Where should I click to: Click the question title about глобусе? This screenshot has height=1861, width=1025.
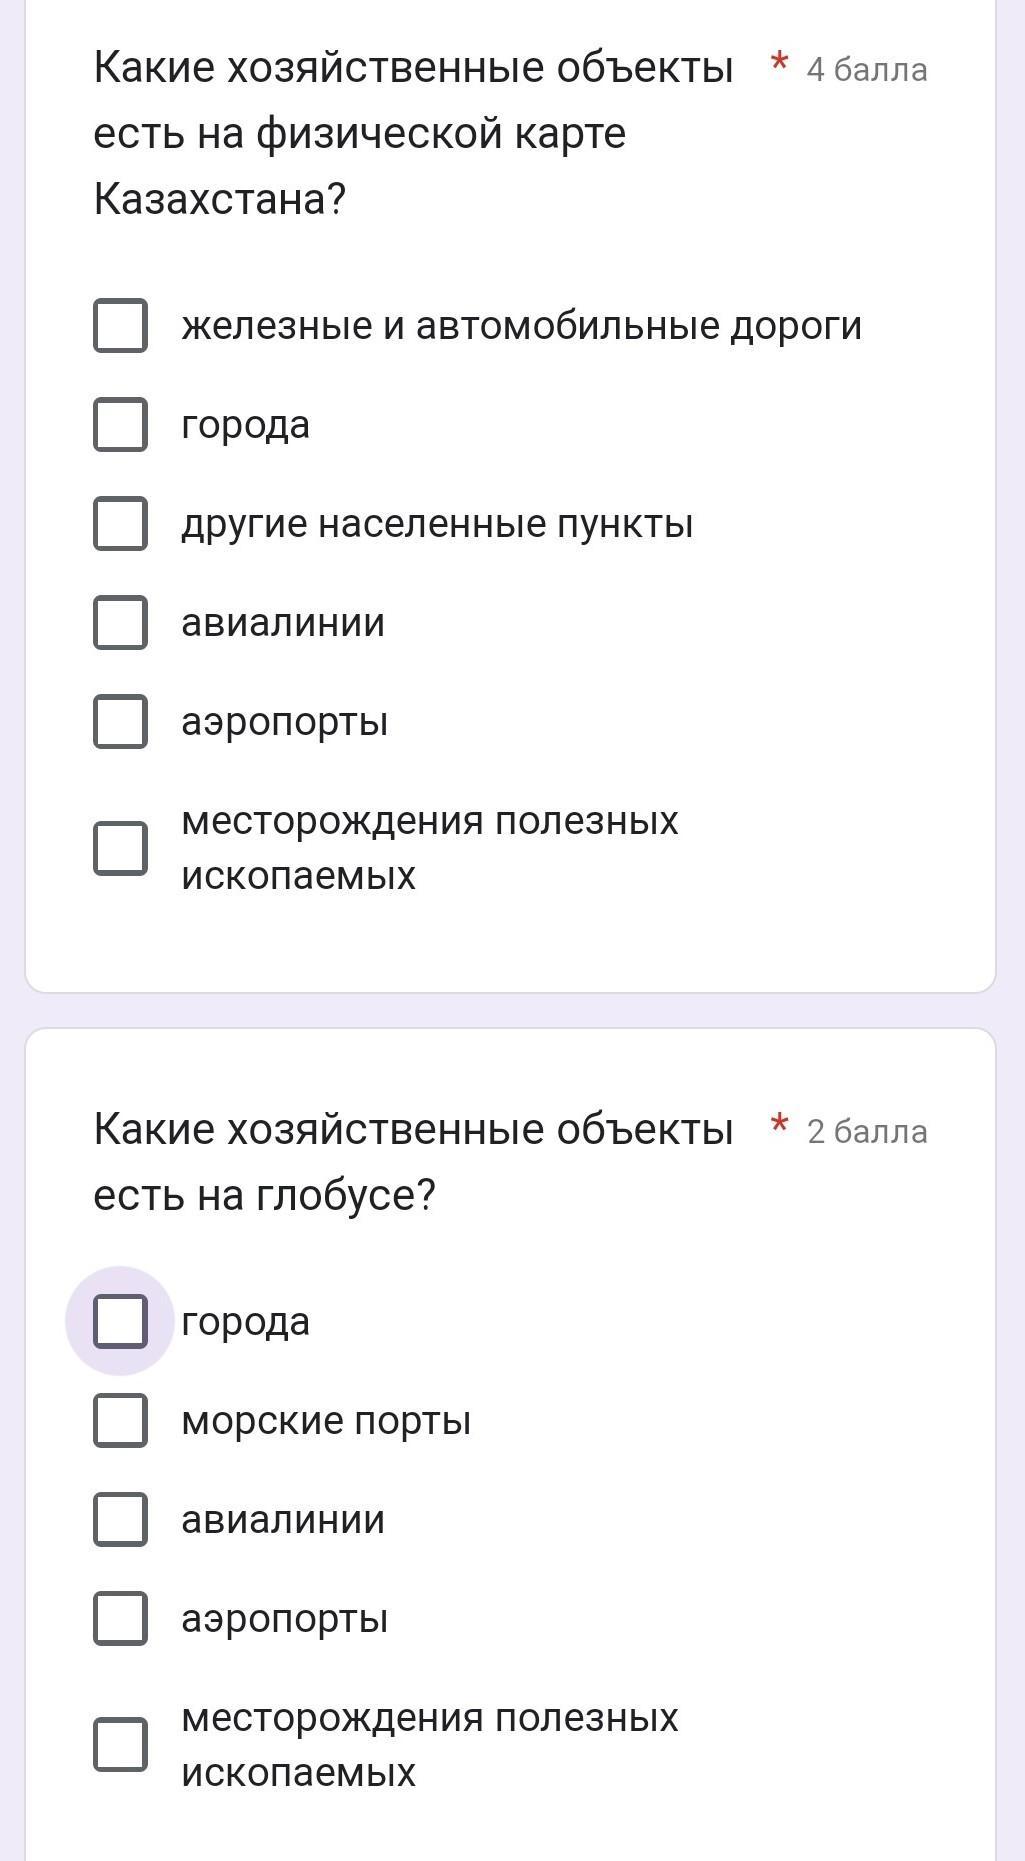[413, 1162]
